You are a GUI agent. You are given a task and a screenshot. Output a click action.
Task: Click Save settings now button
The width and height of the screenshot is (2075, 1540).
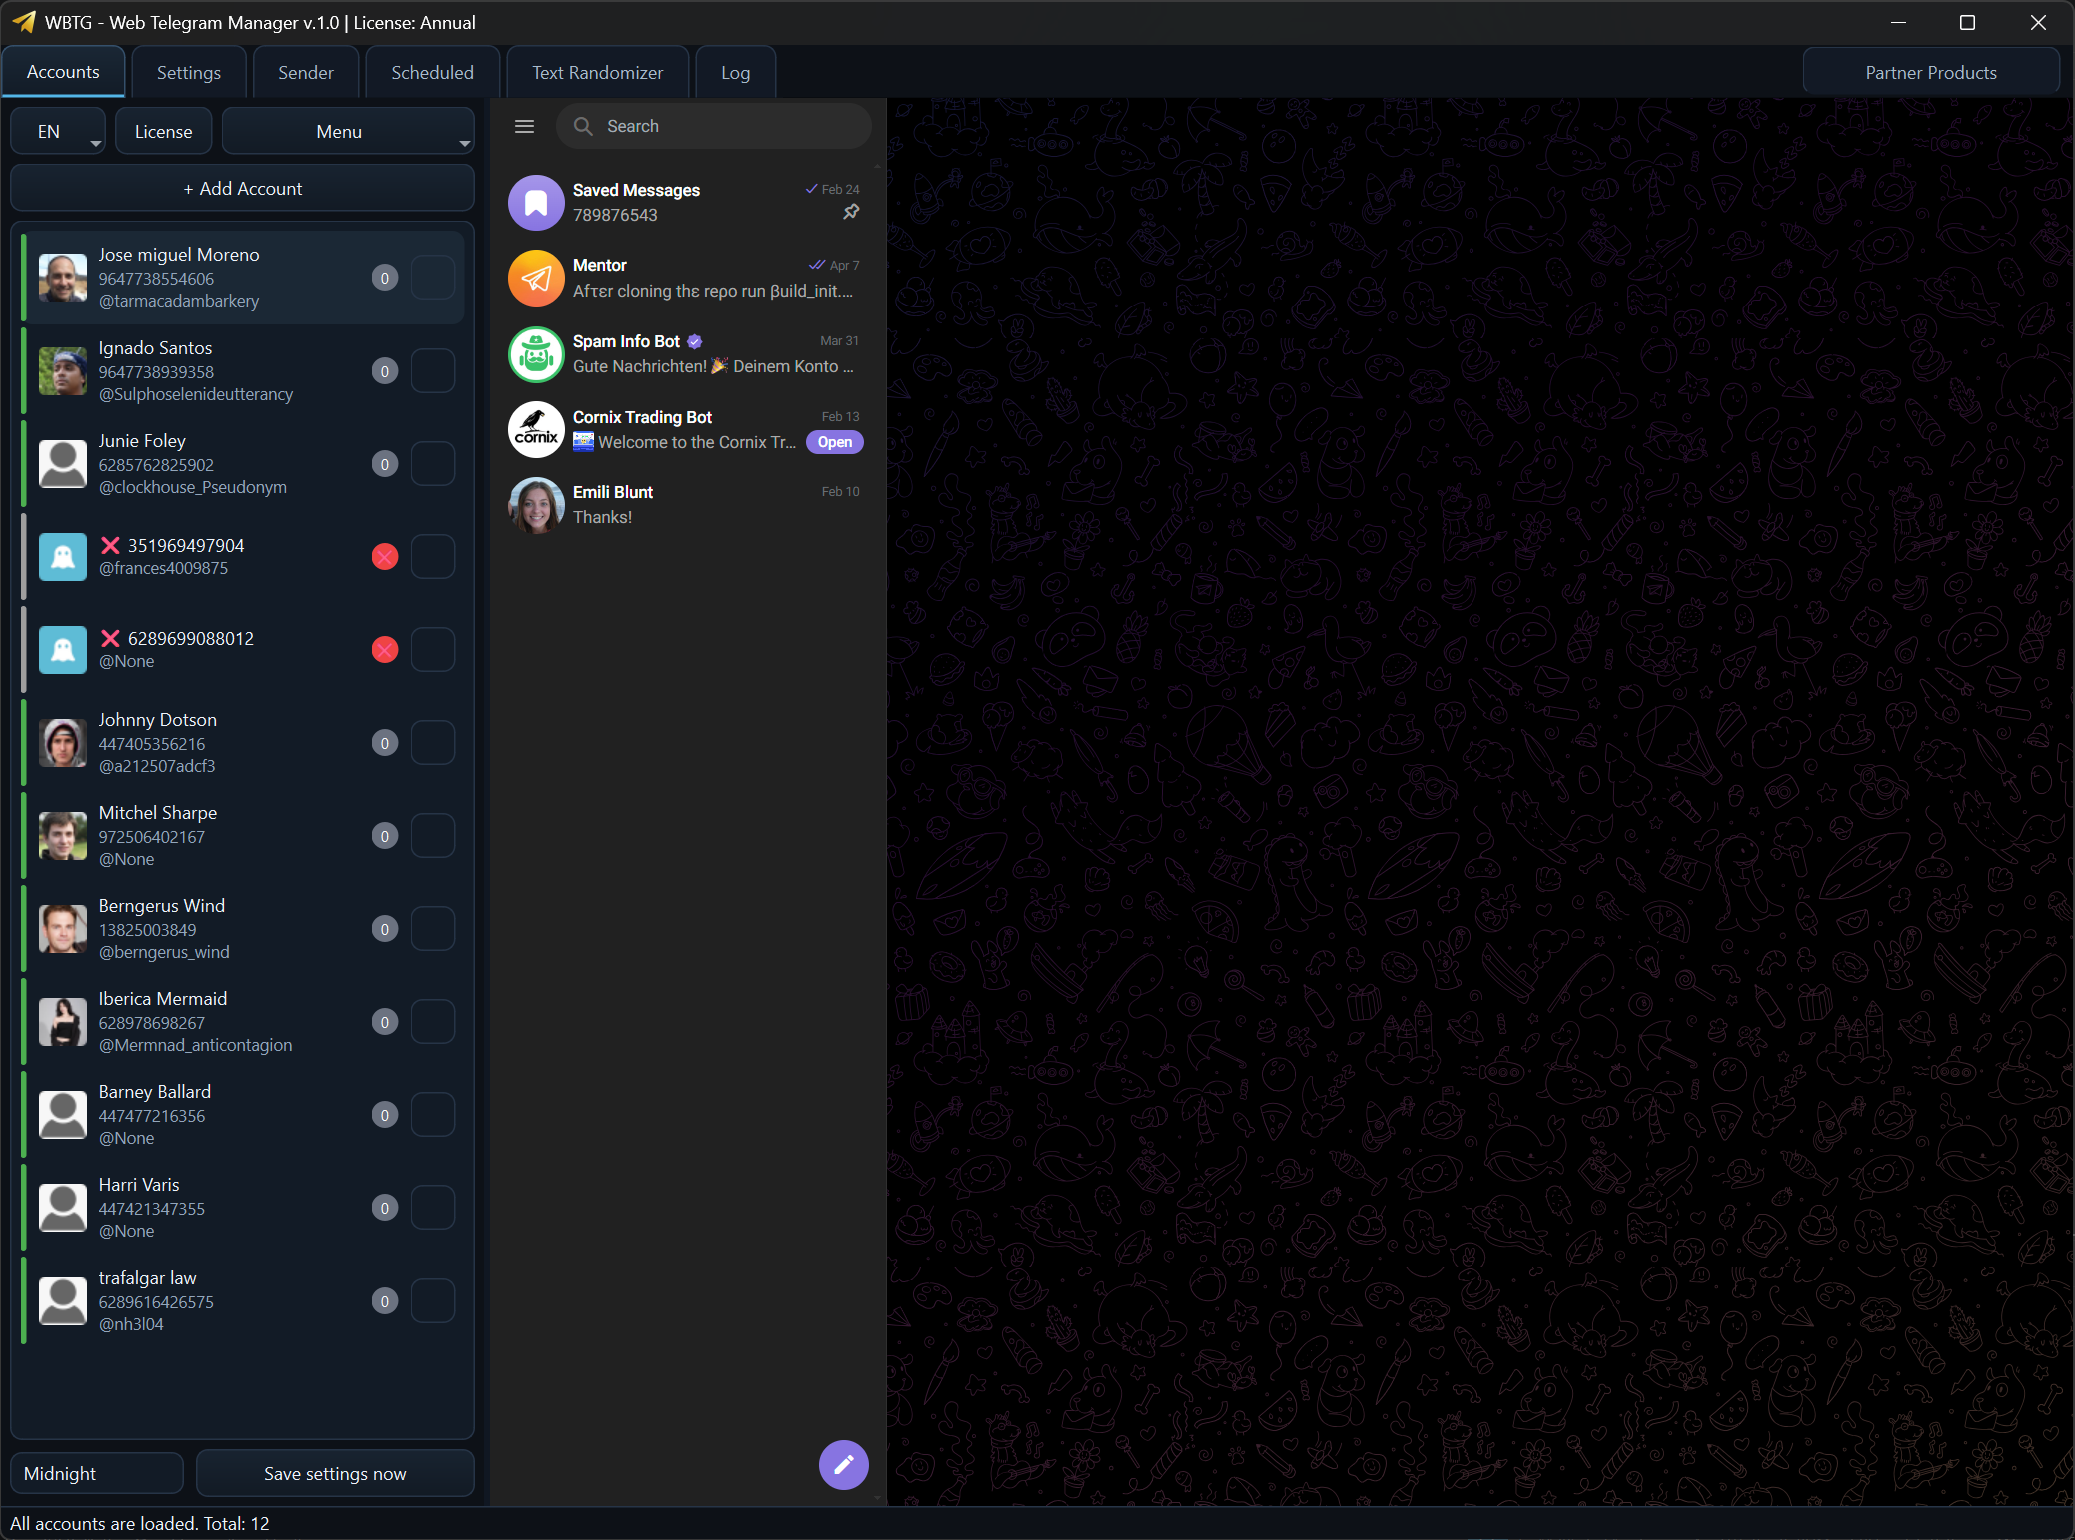[335, 1474]
